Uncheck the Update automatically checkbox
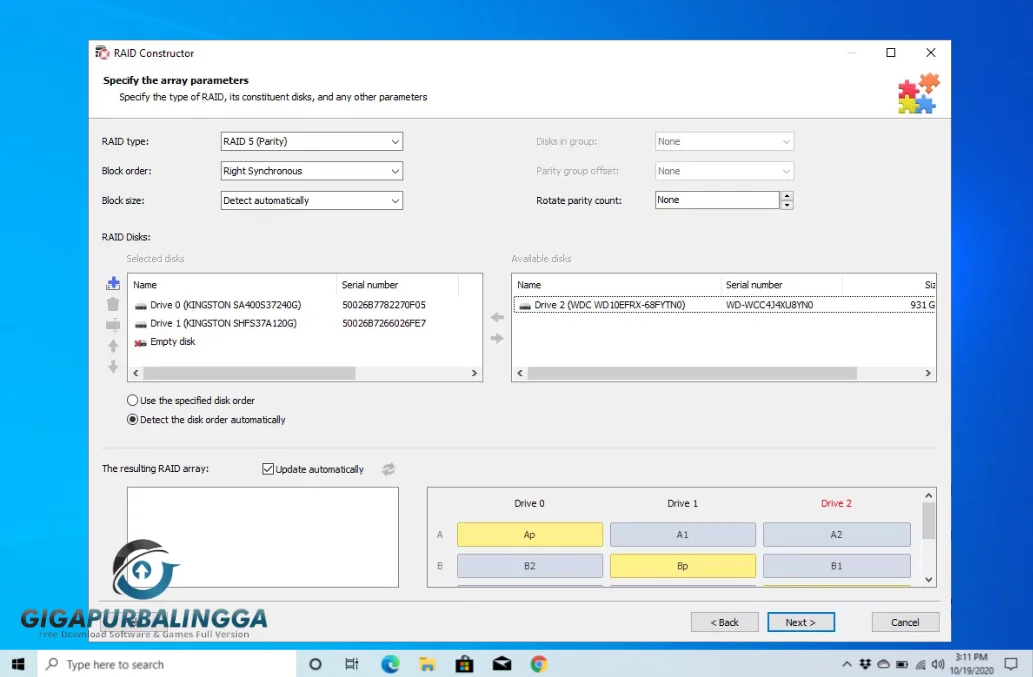 (x=268, y=469)
